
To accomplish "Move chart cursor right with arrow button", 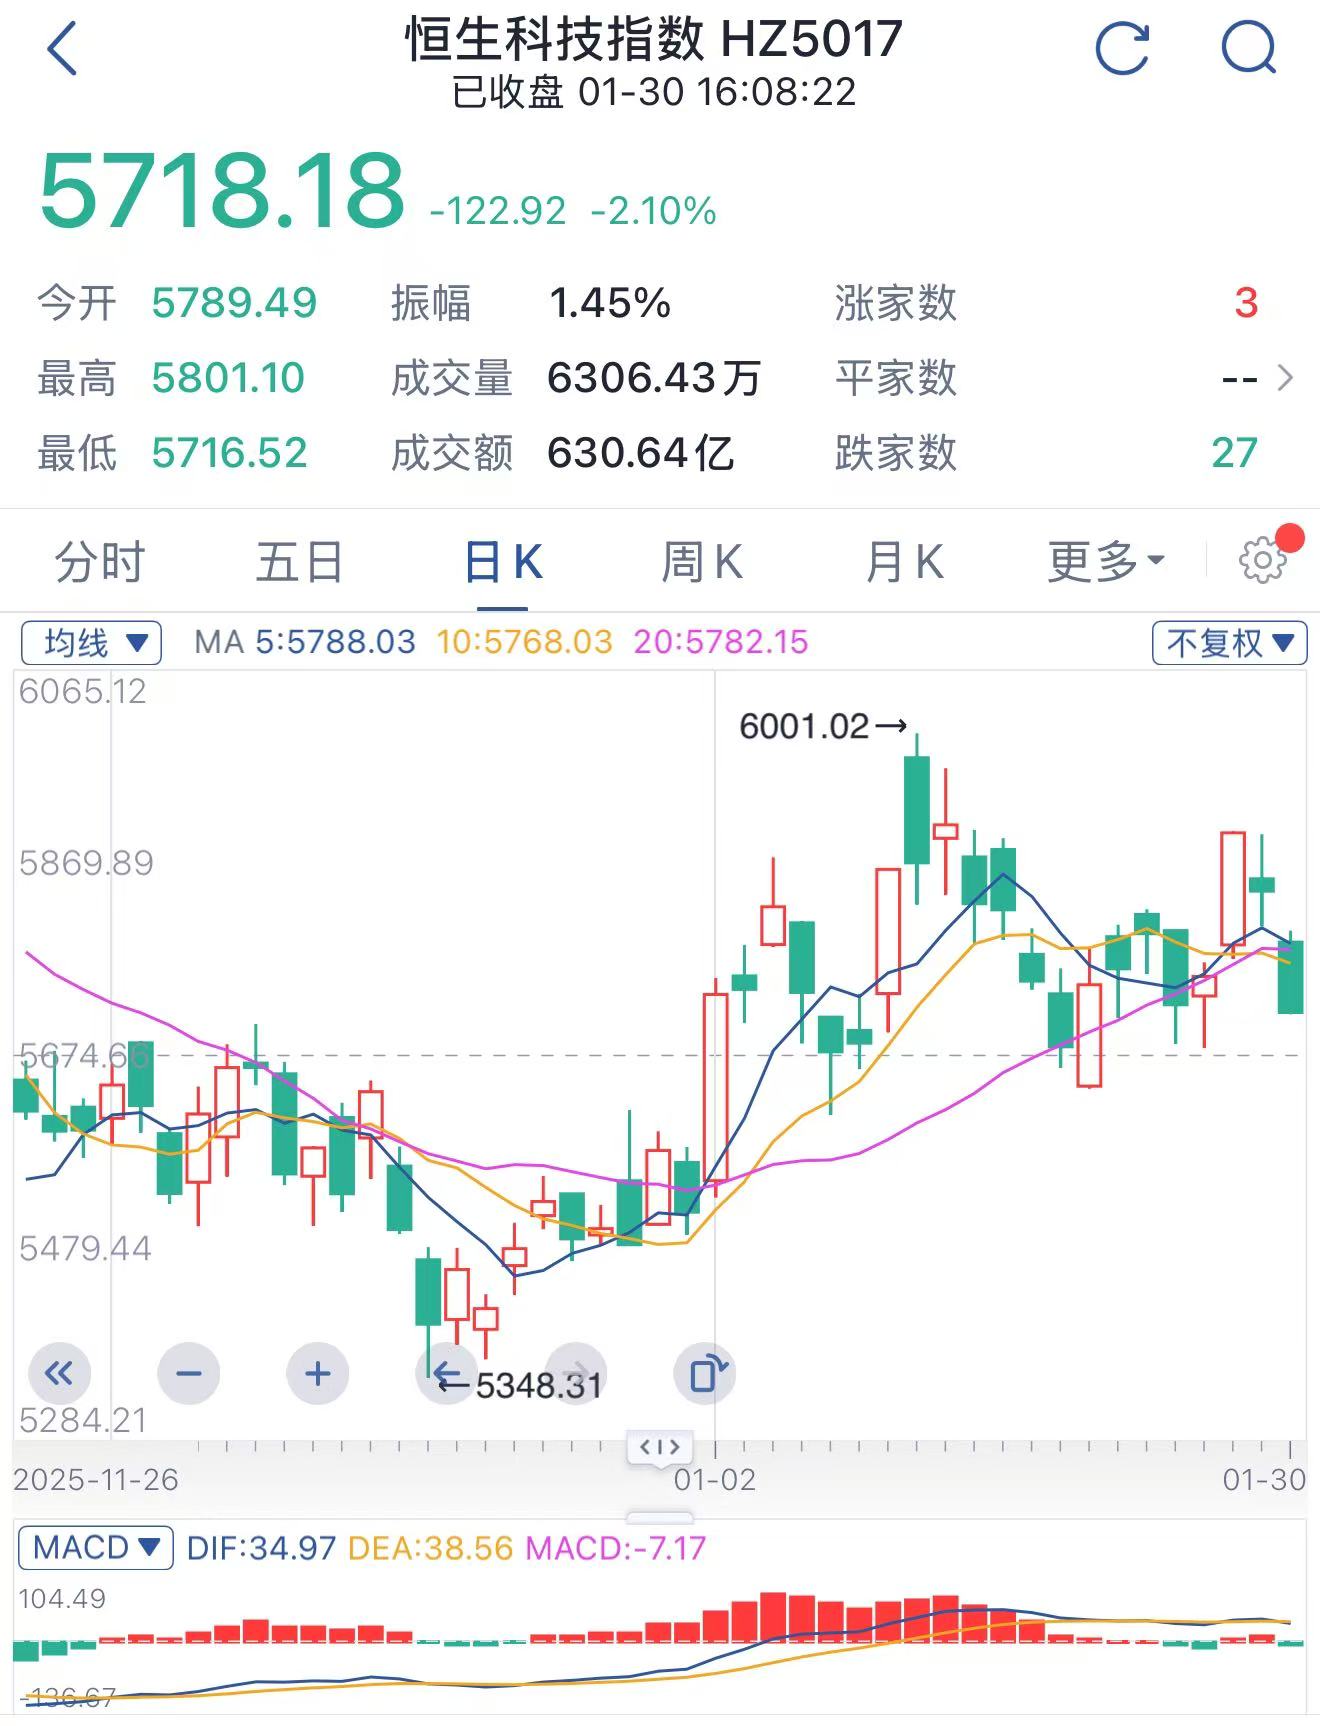I will [x=576, y=1373].
